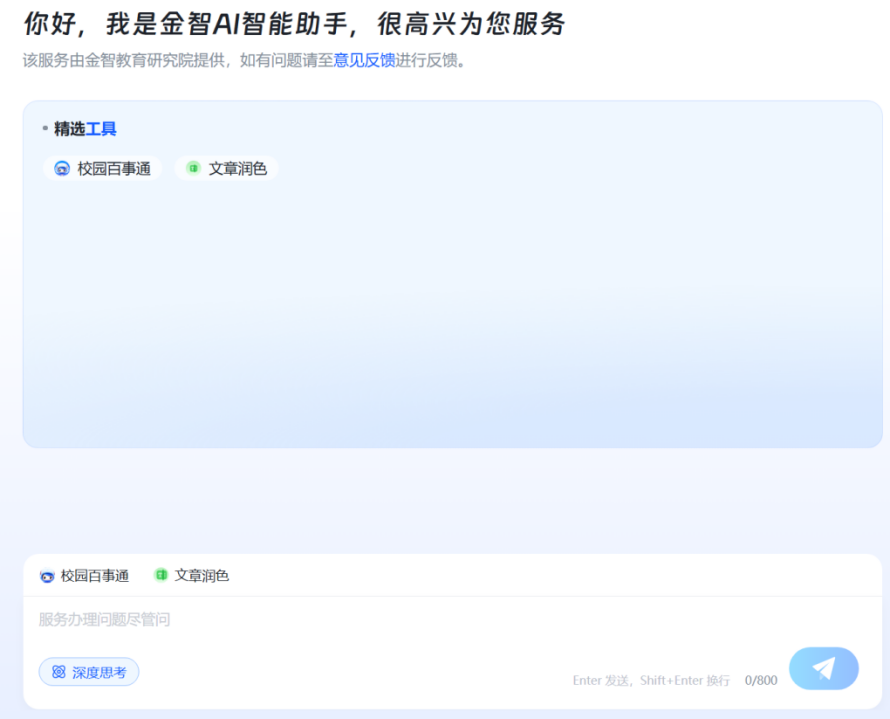Click the Enter 发送 Shift+Enter 换行 hint text
Screen dimensions: 890x719
click(651, 680)
